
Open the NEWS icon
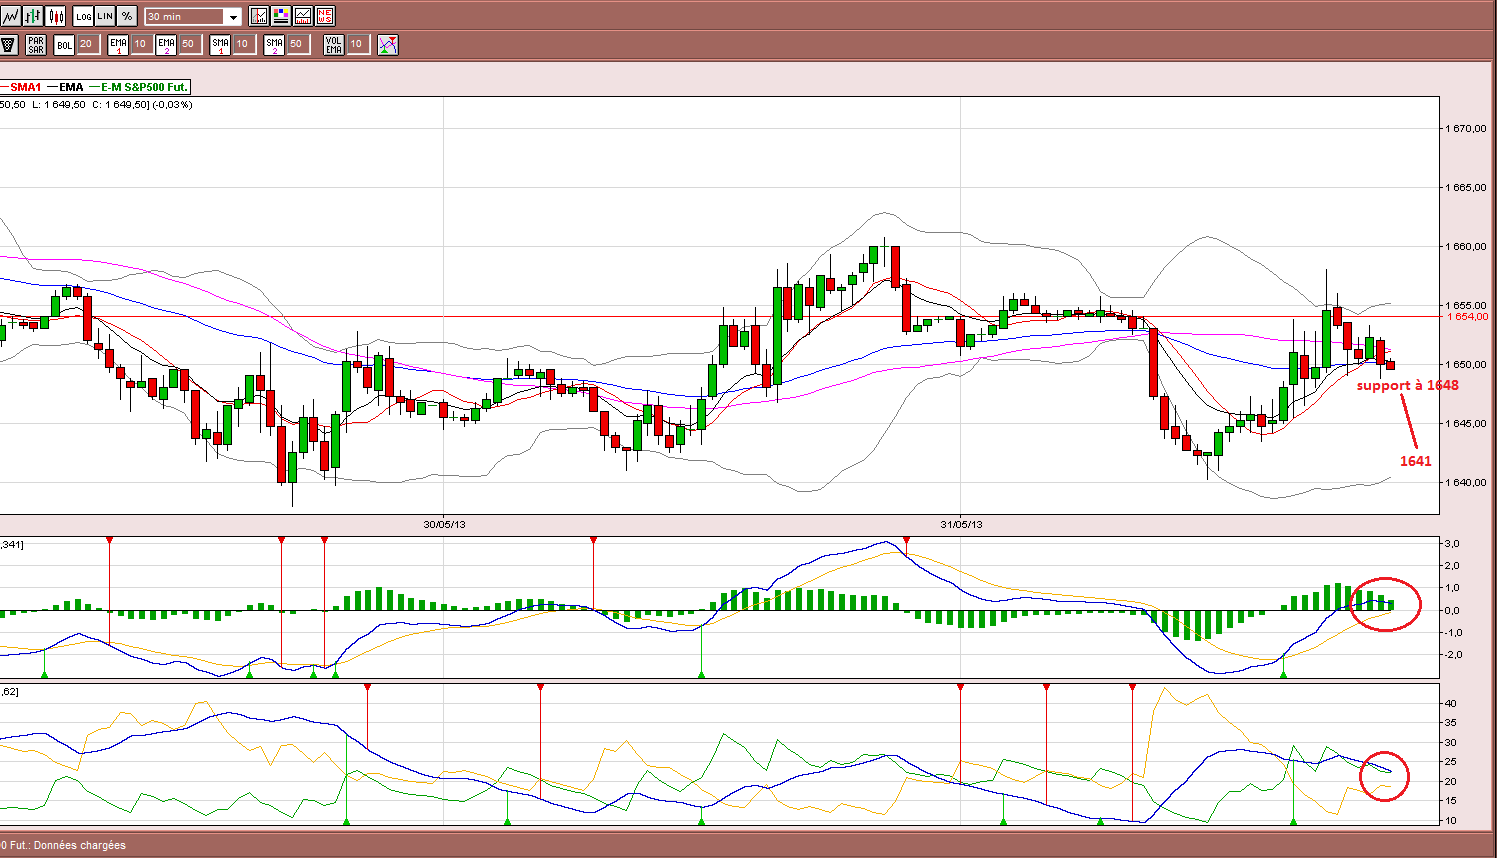tap(325, 16)
